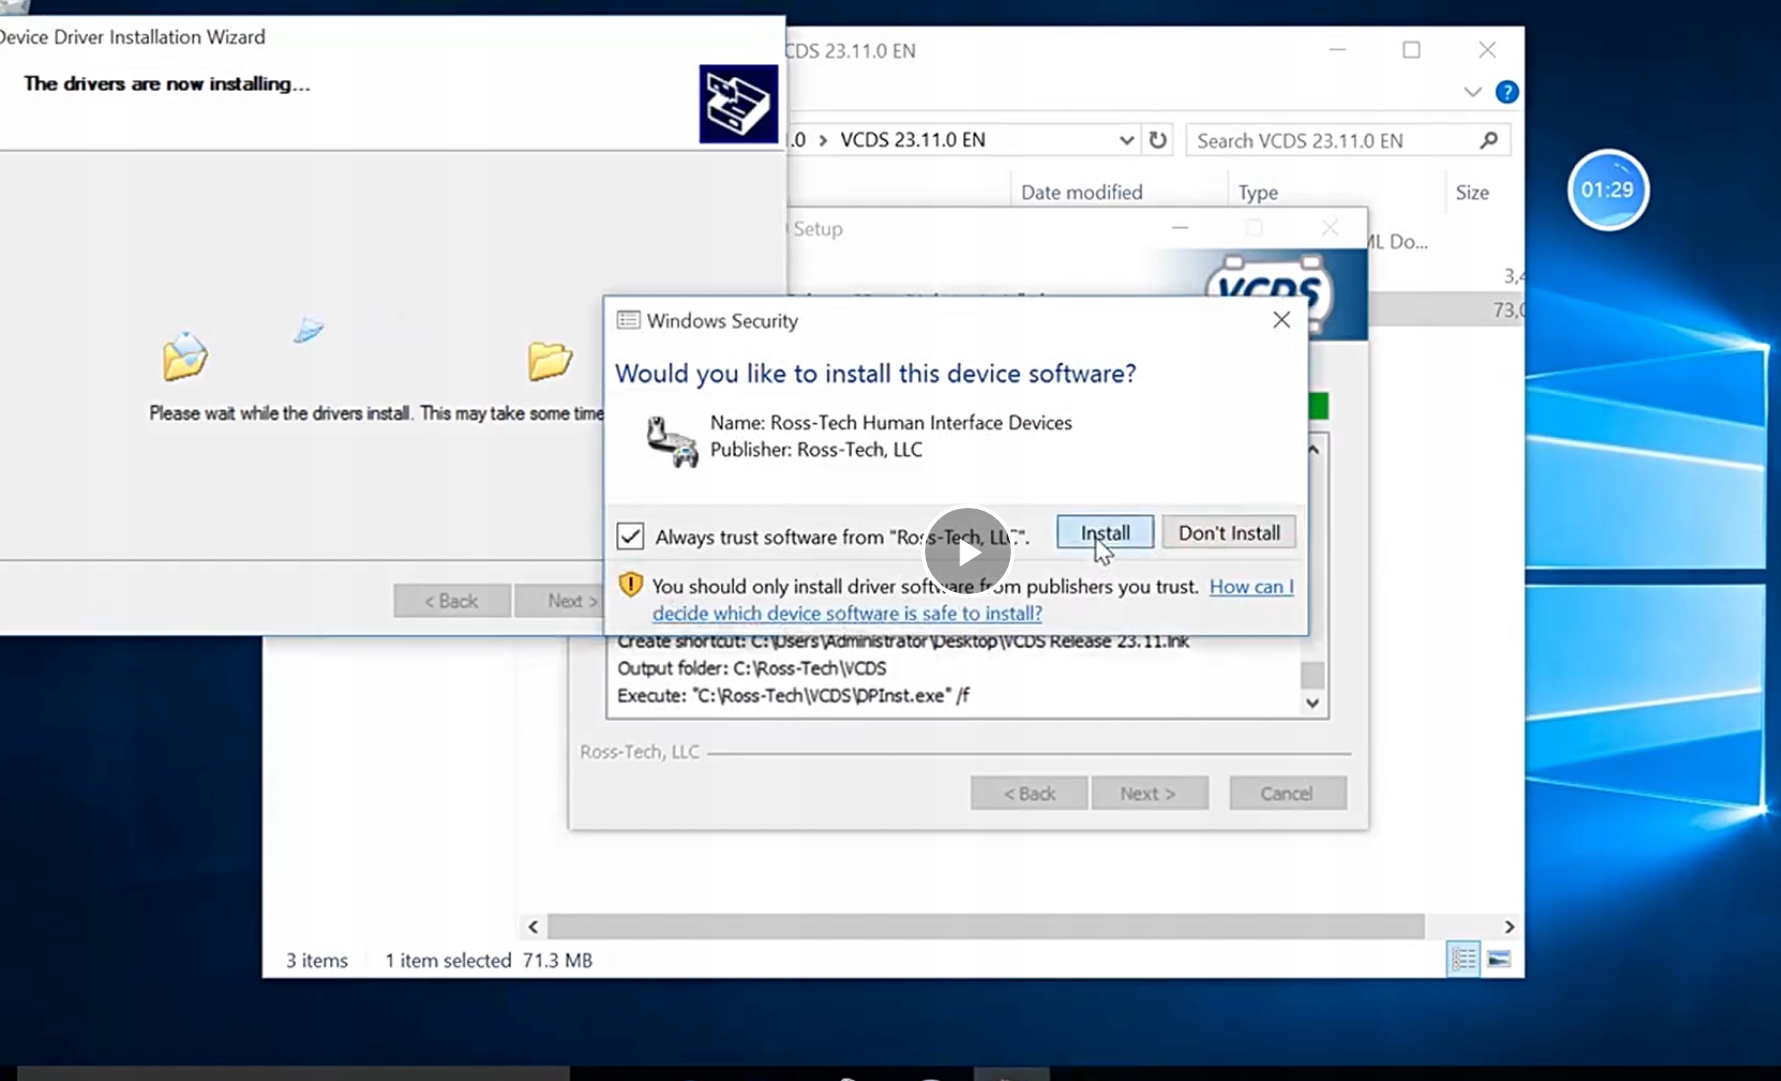Image resolution: width=1781 pixels, height=1081 pixels.
Task: Expand the Explorer ribbon chevron
Action: [1472, 92]
